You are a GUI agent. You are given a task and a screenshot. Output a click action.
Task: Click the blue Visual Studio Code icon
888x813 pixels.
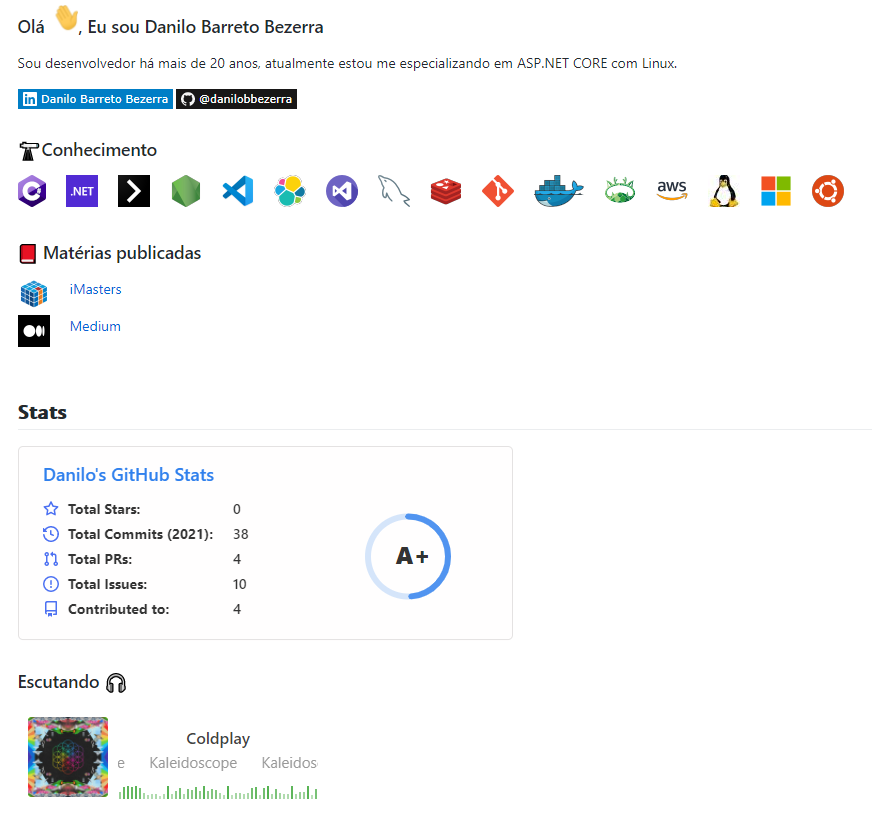click(238, 191)
